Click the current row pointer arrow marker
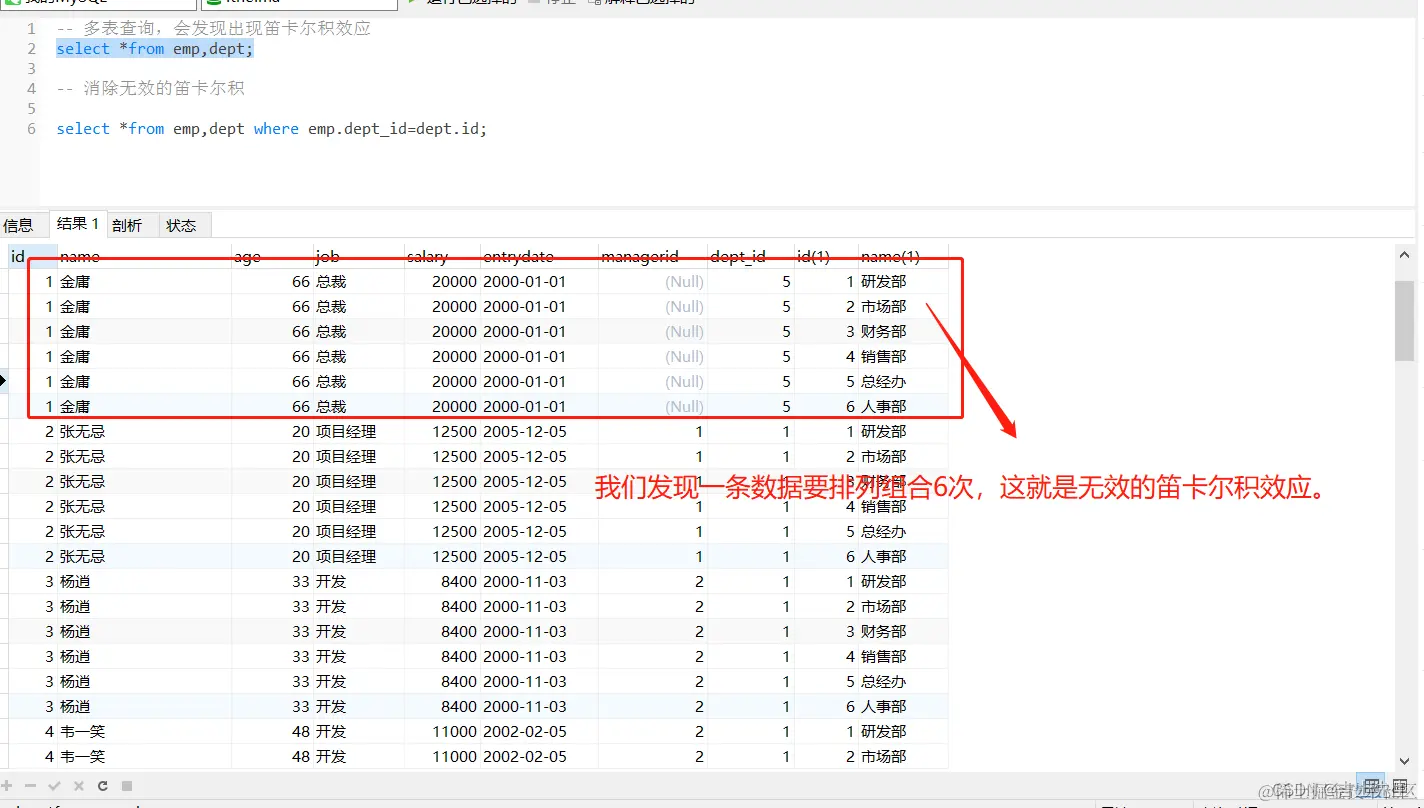This screenshot has width=1424, height=808. pyautogui.click(x=4, y=381)
